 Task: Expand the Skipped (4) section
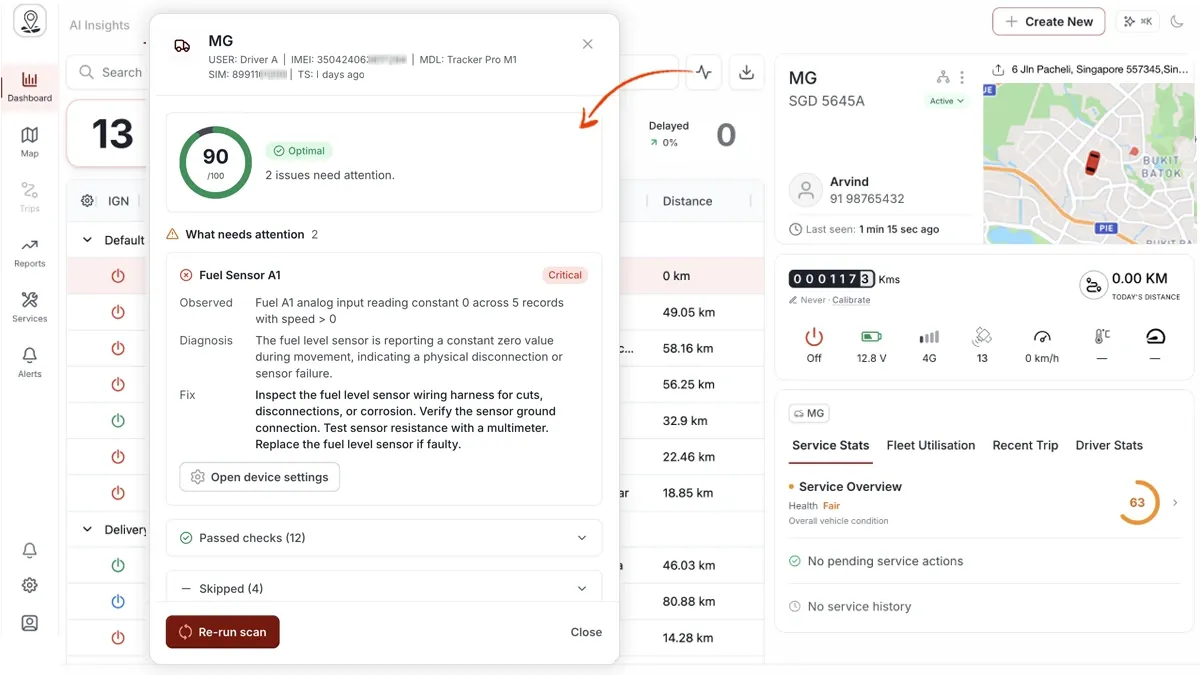(x=384, y=588)
